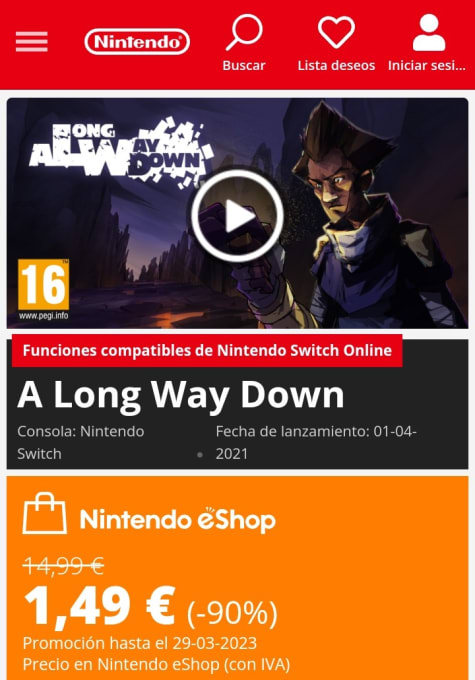The image size is (475, 680).
Task: Open Funciones compatibles de Nintendo Switch Online banner
Action: coord(207,350)
